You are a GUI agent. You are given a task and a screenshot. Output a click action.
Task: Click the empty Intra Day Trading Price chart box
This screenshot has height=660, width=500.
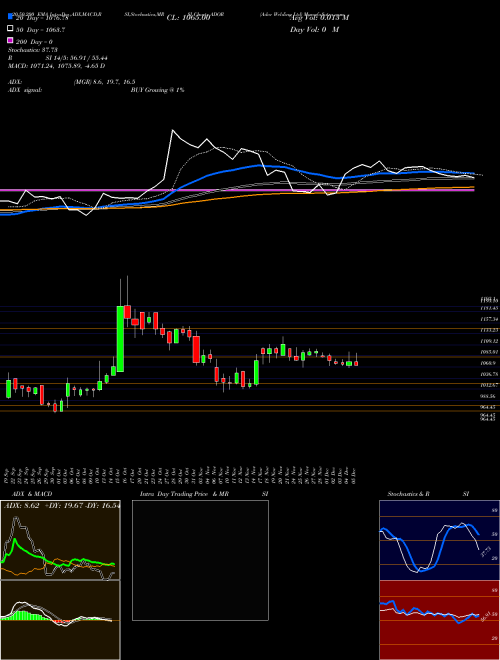[200, 560]
